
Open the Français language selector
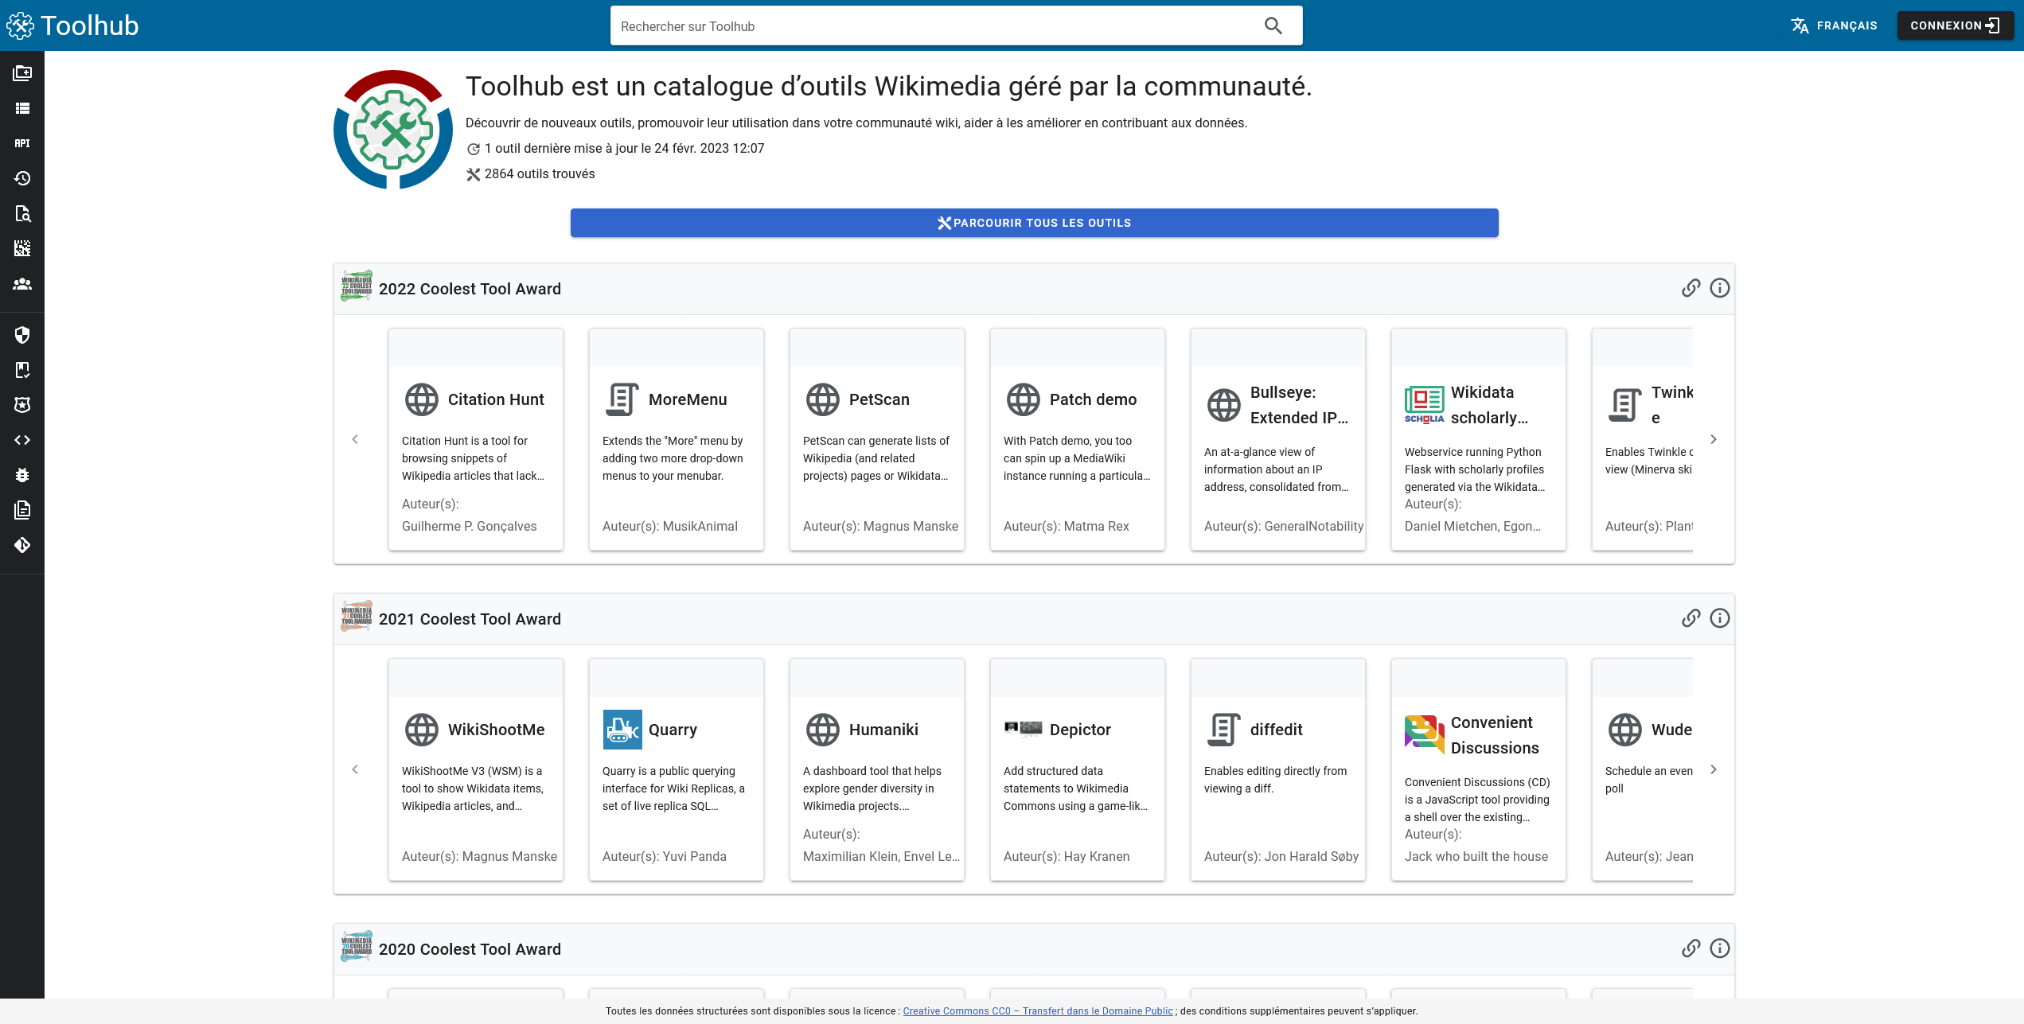(x=1834, y=26)
